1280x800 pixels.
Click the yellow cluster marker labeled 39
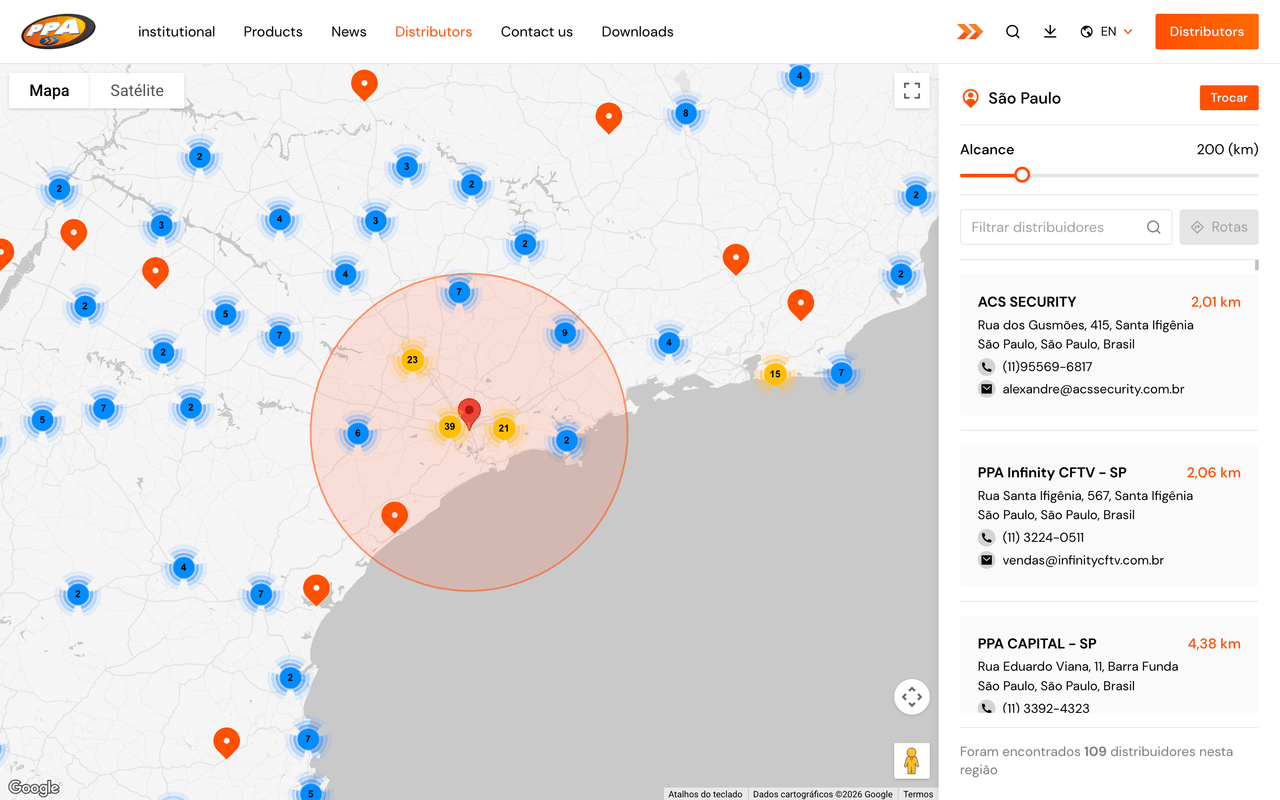coord(450,427)
